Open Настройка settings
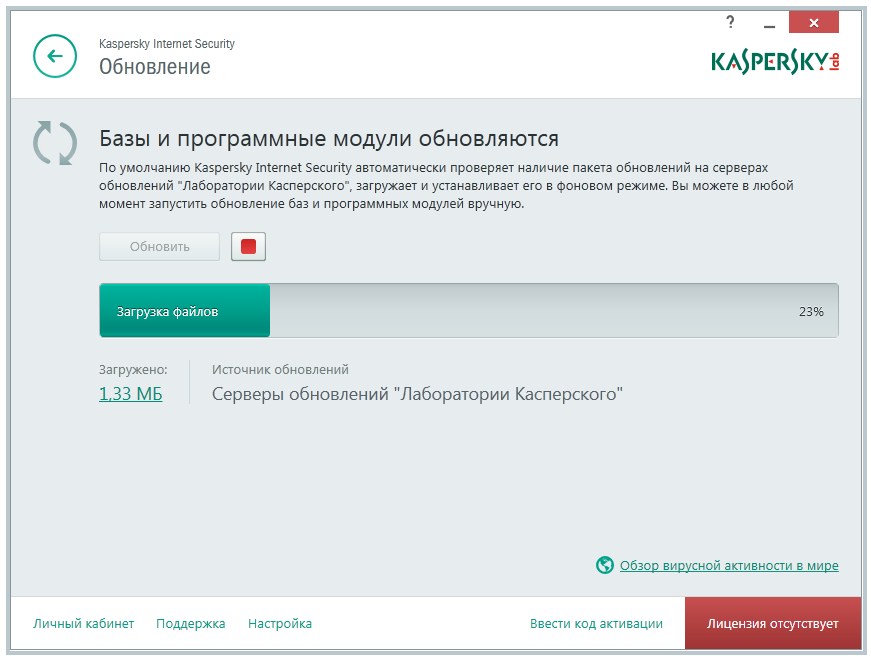 click(279, 623)
